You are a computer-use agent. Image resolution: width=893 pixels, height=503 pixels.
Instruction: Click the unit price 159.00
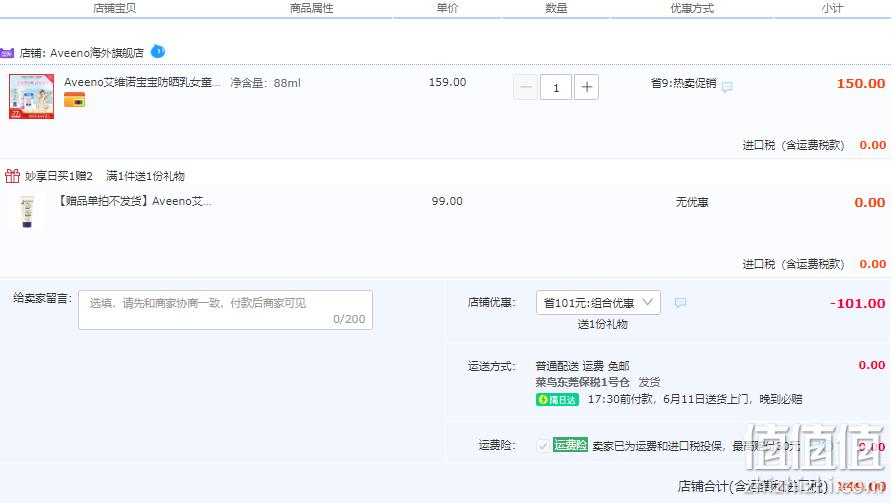447,82
